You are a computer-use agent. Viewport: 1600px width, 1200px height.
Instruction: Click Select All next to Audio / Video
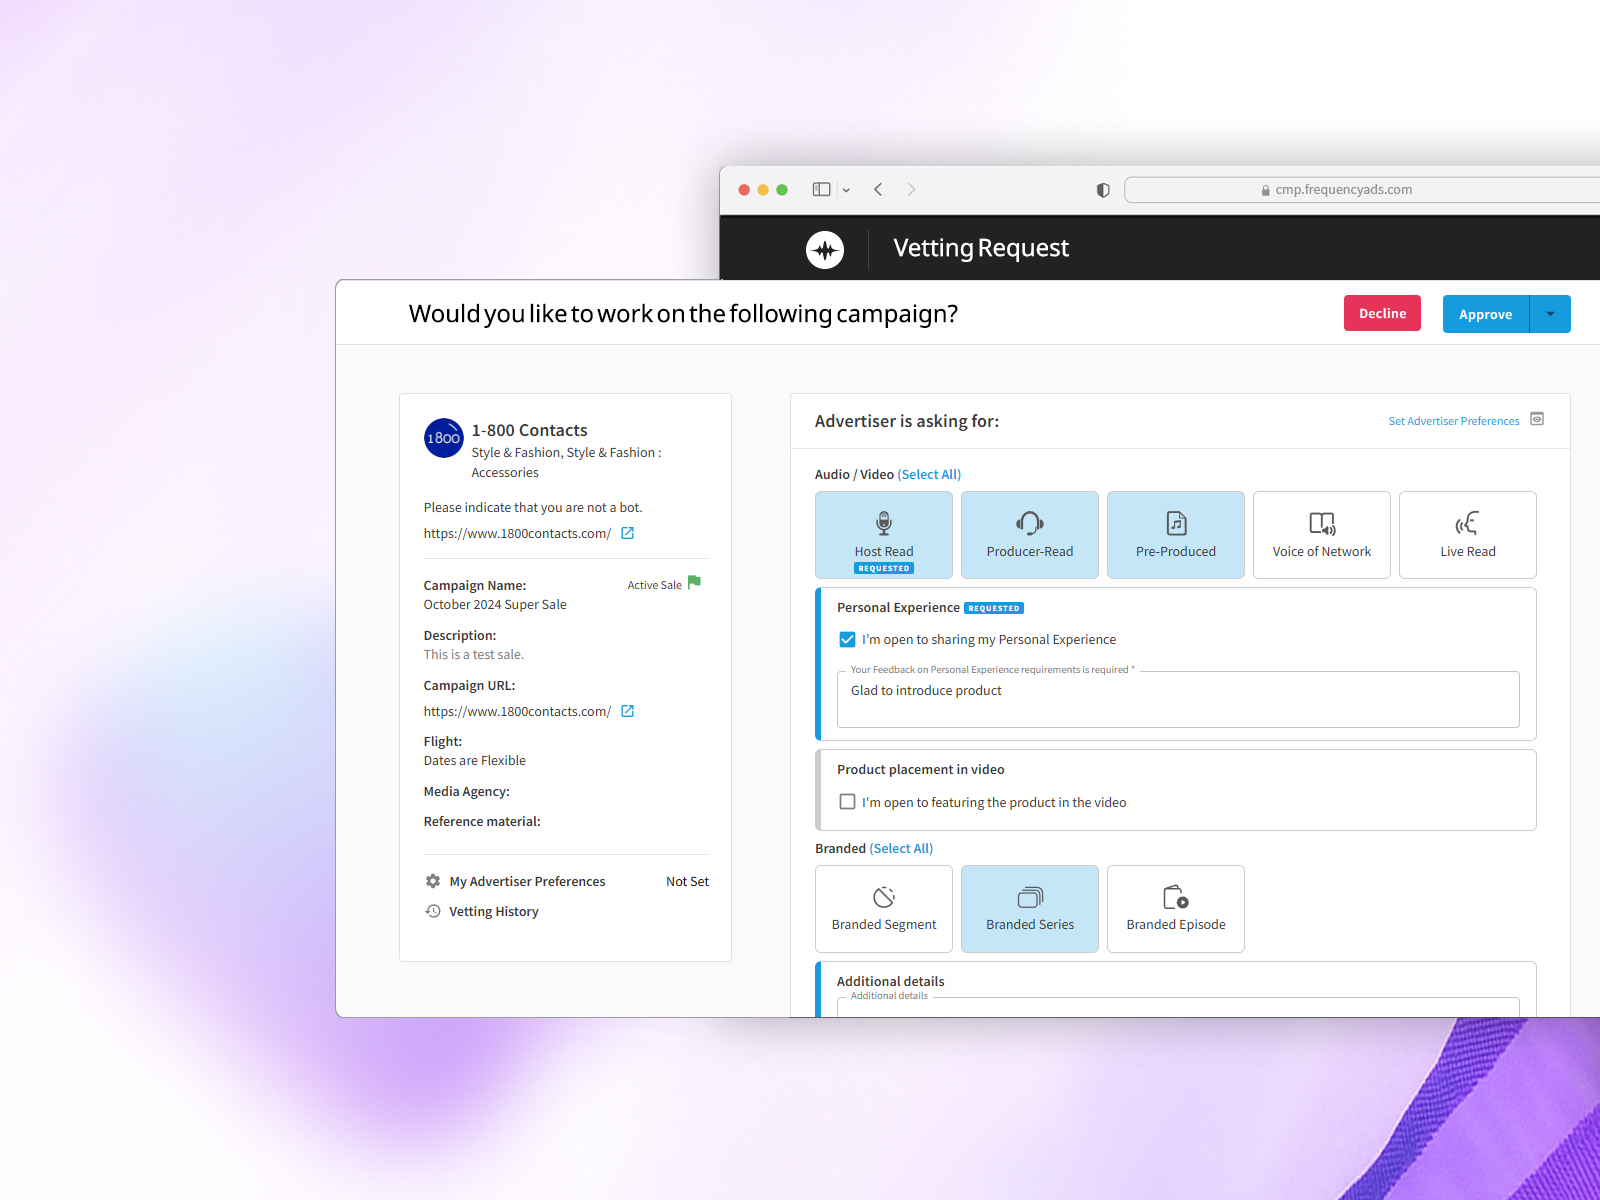[x=929, y=475]
